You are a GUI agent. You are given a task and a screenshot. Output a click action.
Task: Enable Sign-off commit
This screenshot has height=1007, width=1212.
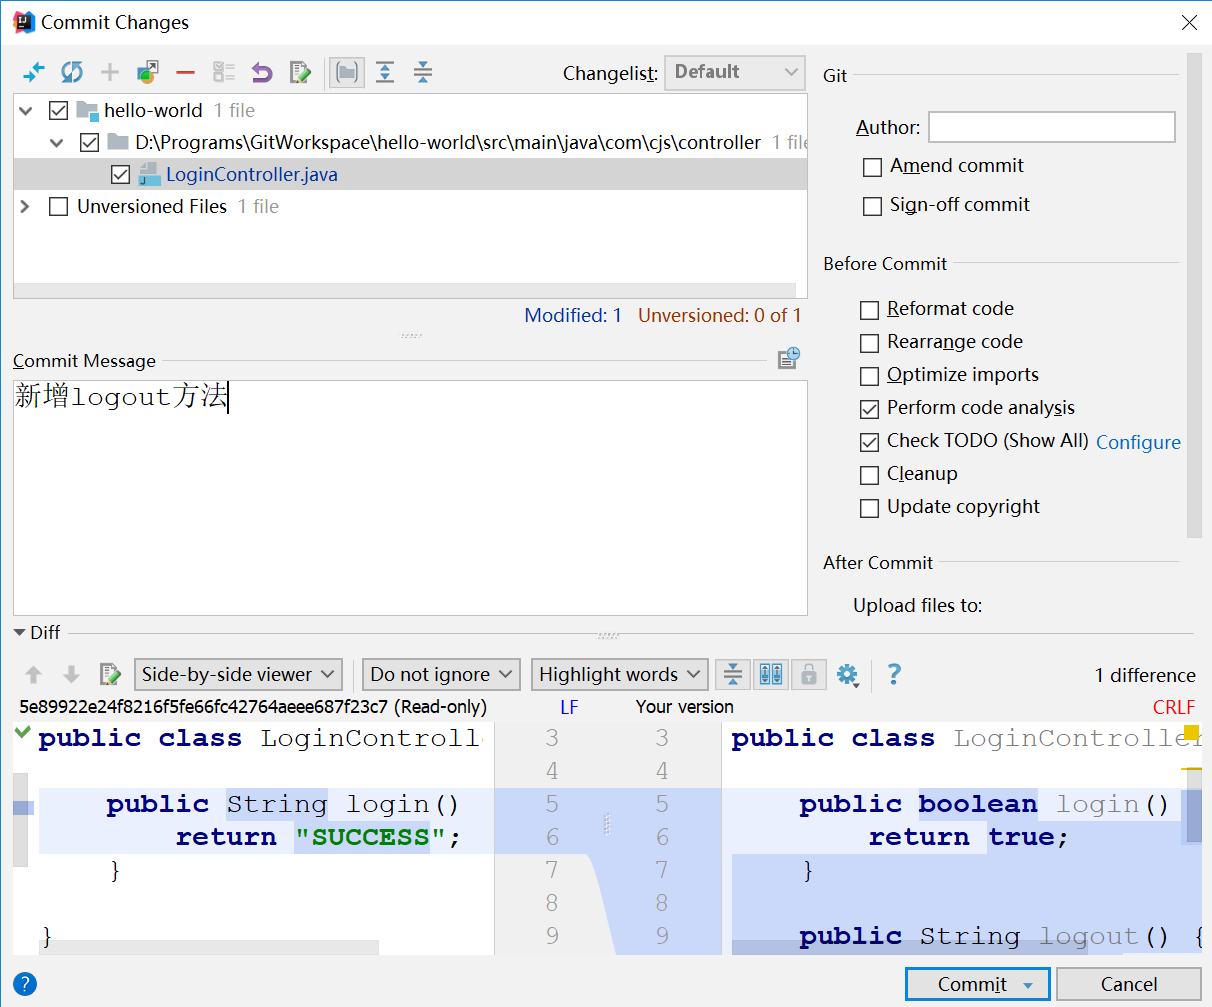coord(872,206)
